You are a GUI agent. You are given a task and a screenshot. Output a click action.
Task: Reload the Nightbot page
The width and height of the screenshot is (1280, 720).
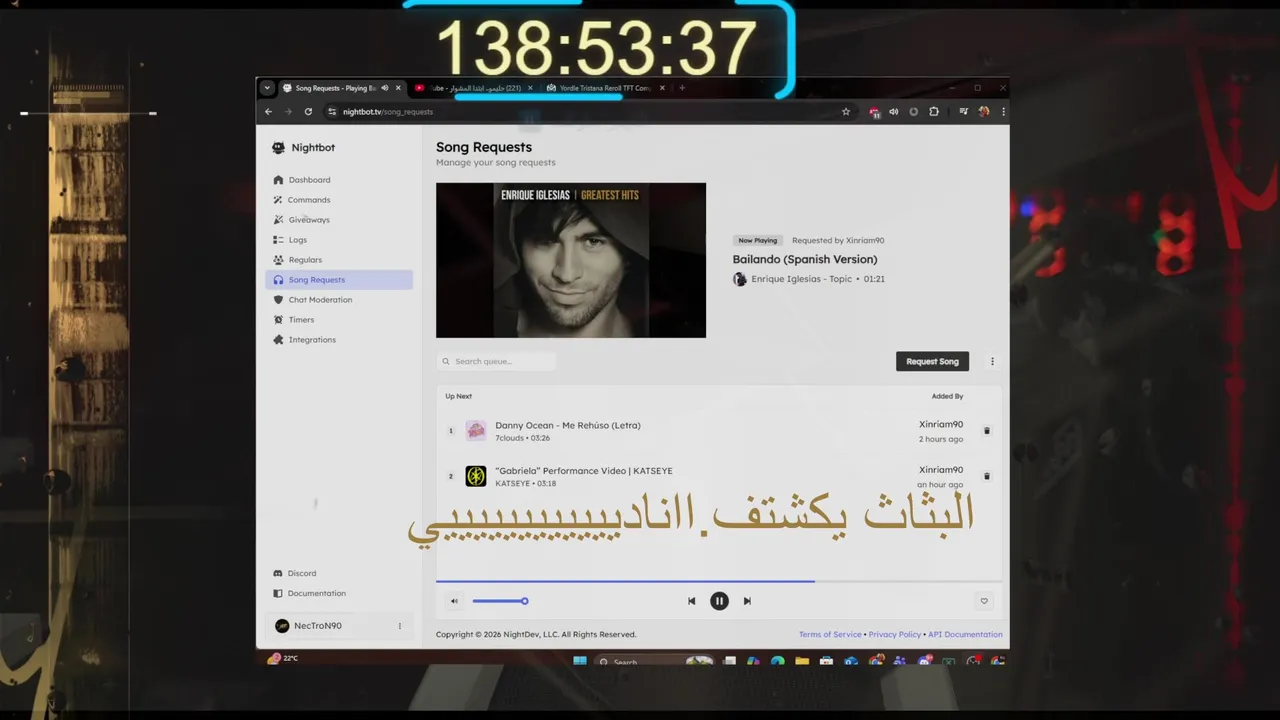coord(308,112)
